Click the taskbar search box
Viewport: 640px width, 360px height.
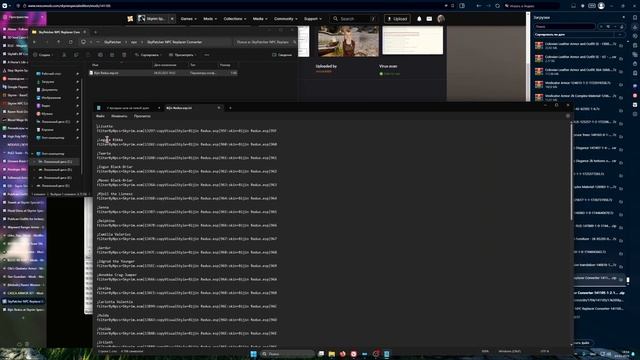click(x=288, y=354)
